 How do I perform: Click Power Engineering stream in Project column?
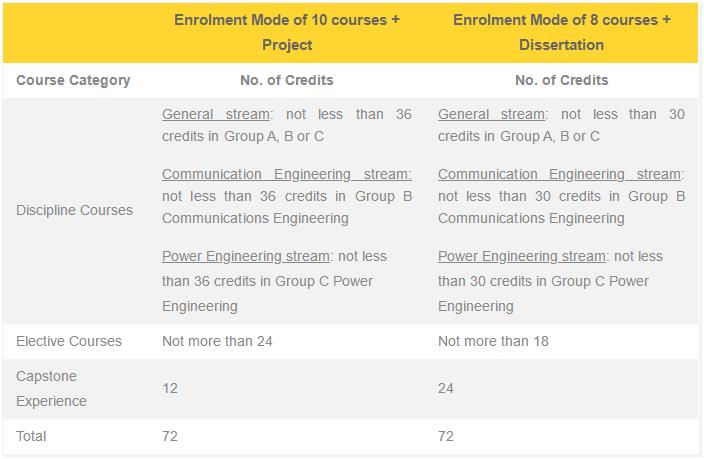246,256
